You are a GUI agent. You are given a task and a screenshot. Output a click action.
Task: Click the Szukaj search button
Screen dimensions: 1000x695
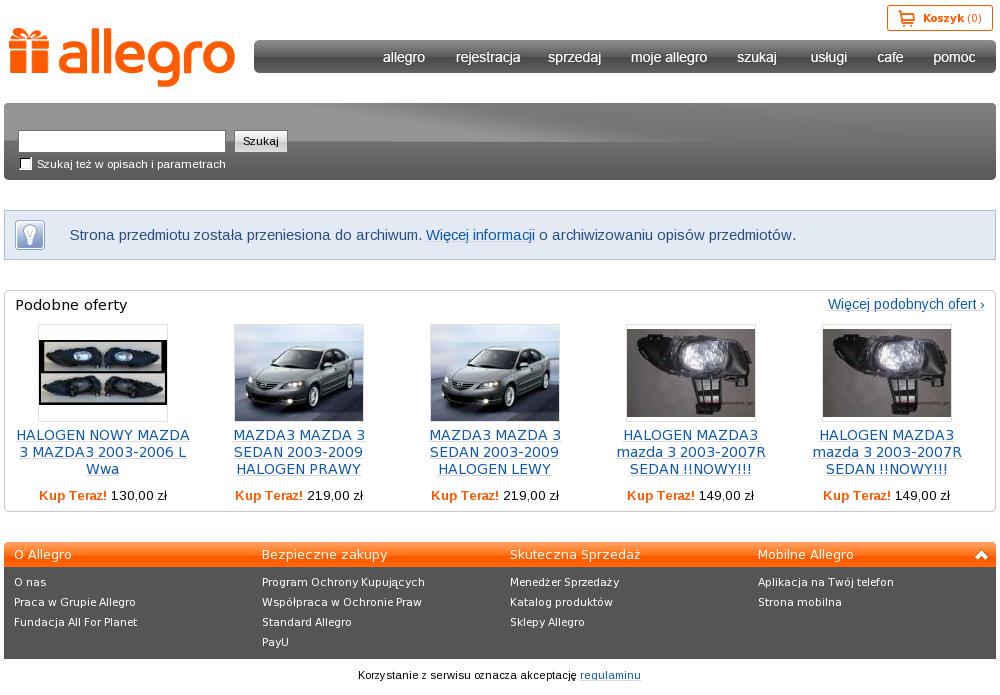(x=261, y=141)
